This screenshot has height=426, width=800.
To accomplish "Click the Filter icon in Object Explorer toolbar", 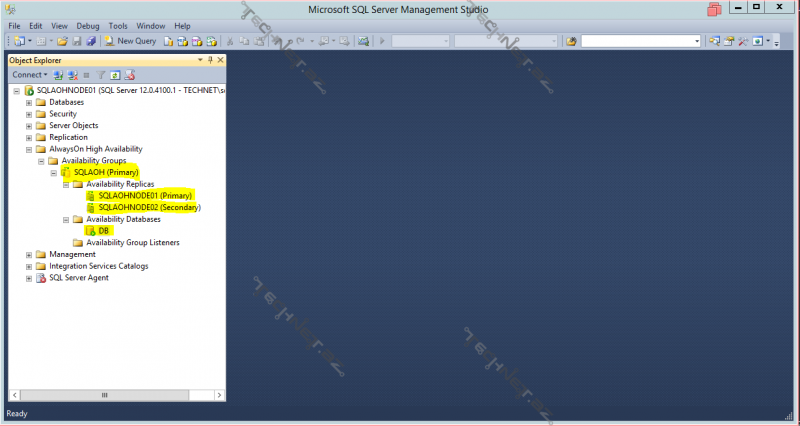I will click(x=101, y=75).
